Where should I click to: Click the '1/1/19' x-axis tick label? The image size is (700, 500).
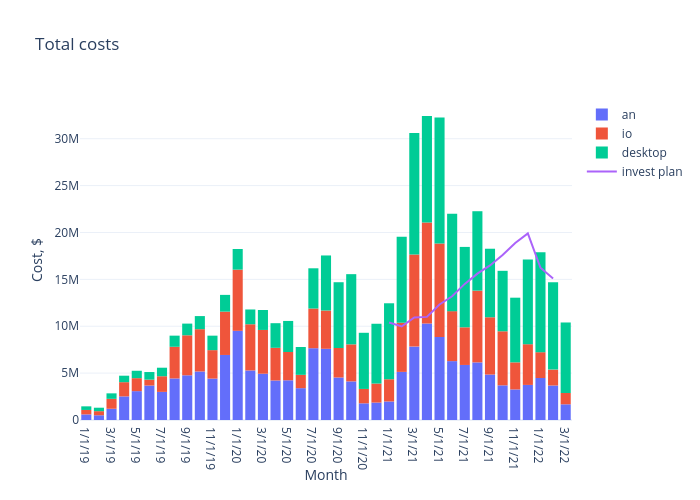point(86,448)
